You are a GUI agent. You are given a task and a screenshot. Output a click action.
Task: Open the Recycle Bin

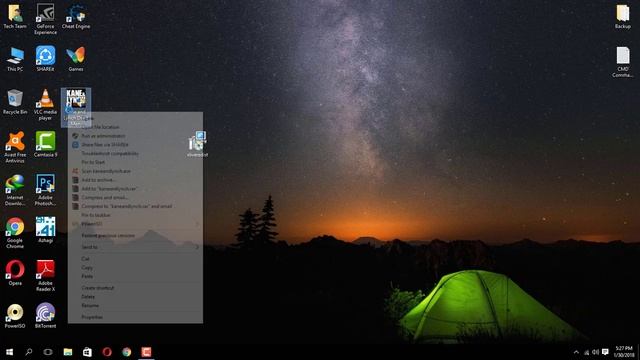(x=15, y=102)
